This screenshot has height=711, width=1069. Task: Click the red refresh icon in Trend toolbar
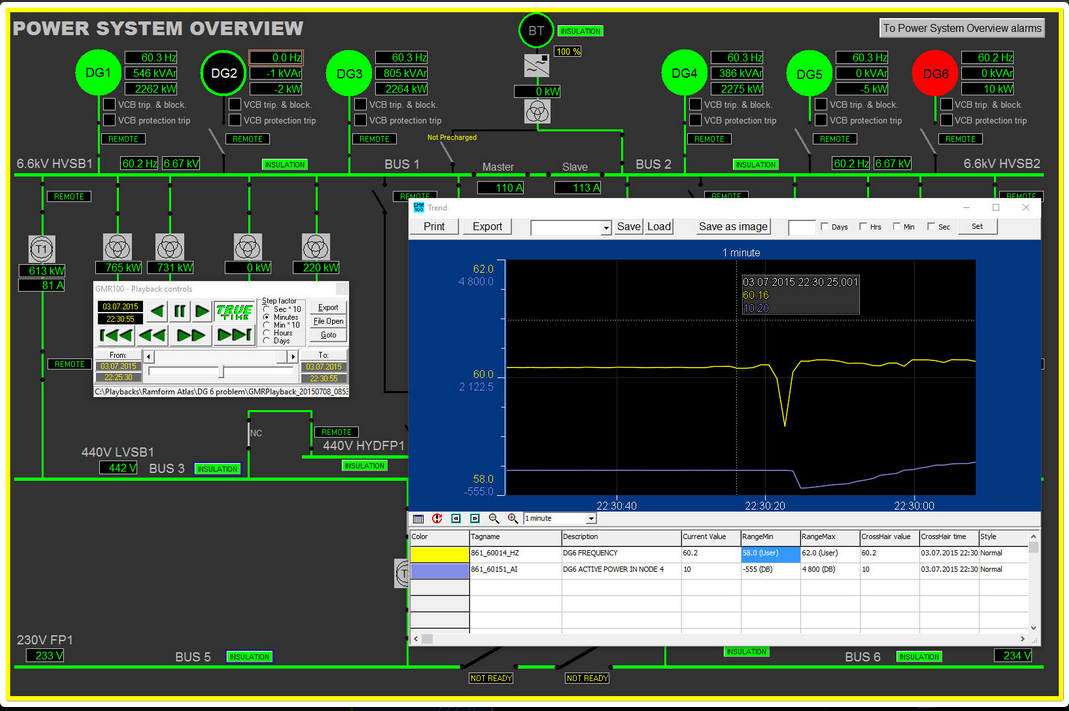tap(437, 518)
